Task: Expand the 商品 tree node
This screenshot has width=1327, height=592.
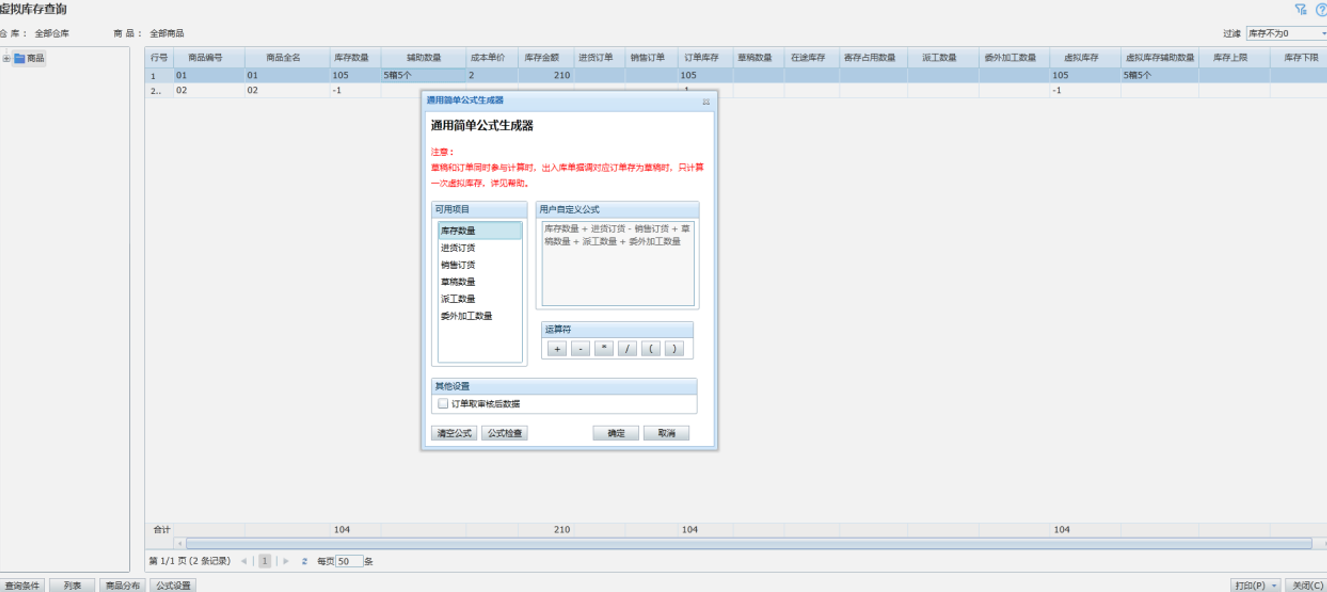Action: point(7,58)
